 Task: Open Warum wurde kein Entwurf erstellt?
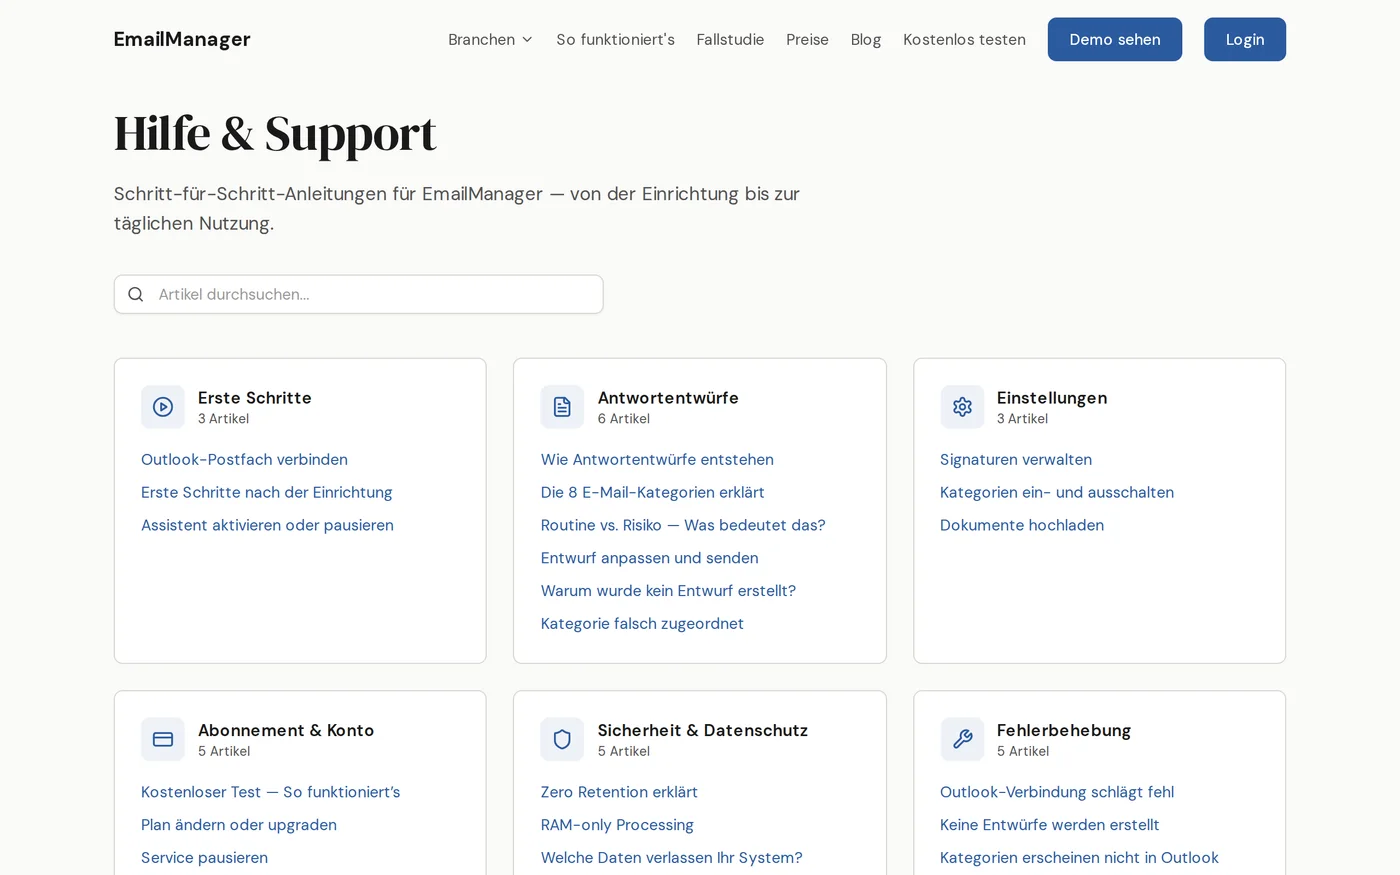668,591
